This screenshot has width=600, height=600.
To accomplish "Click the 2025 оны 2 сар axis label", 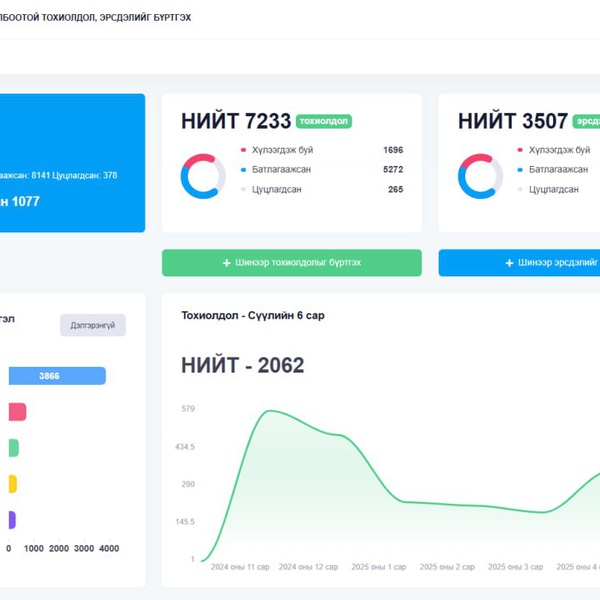I will (x=447, y=567).
